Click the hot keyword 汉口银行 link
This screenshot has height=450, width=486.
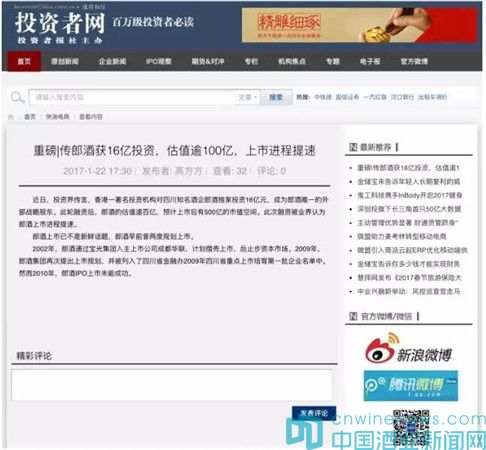coord(402,97)
